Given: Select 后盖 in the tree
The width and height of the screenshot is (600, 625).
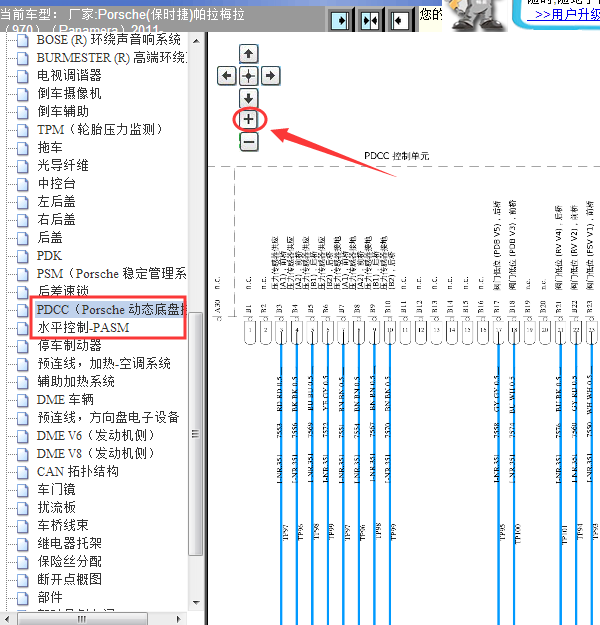Looking at the screenshot, I should point(50,238).
